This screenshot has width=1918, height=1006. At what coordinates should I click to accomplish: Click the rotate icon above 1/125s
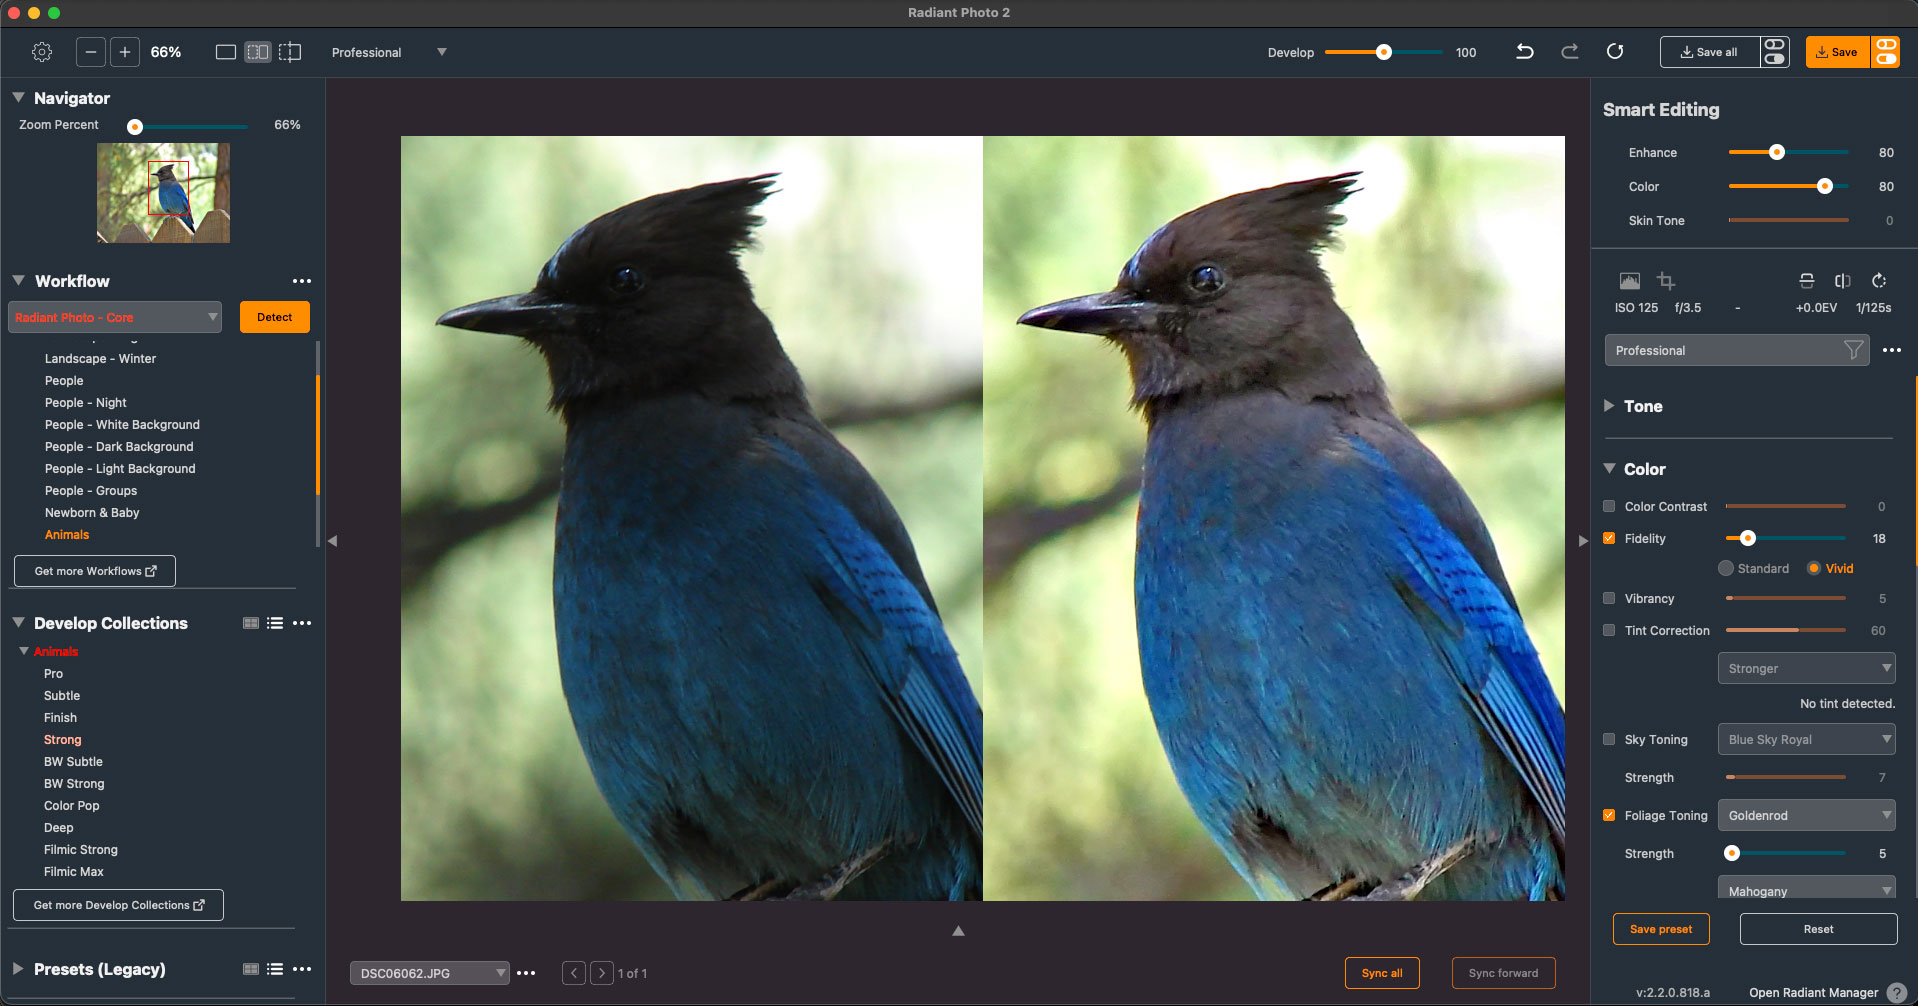pyautogui.click(x=1879, y=281)
